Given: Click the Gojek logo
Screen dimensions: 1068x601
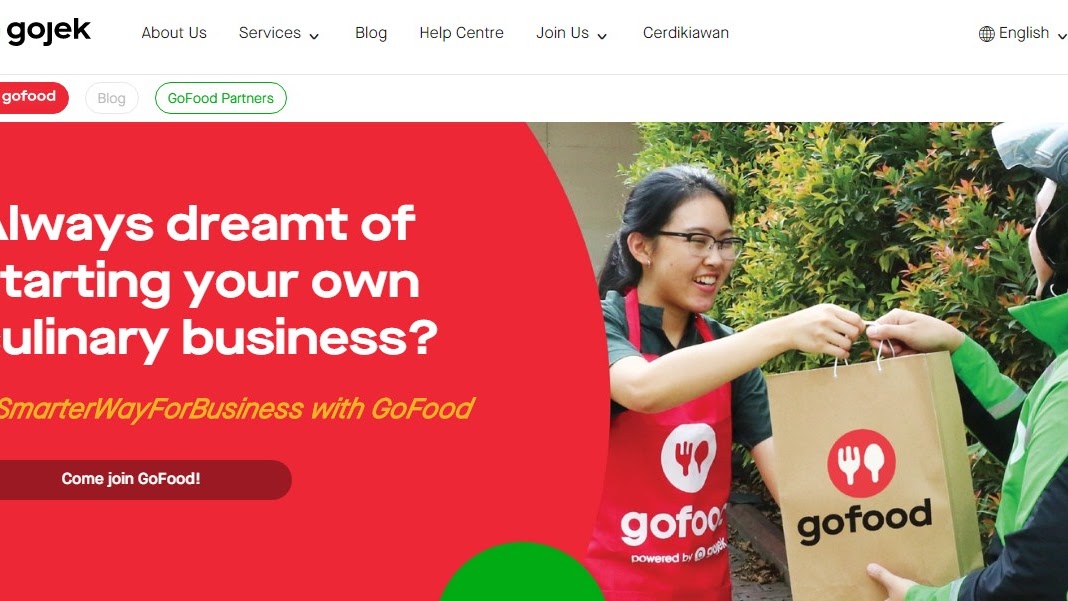Looking at the screenshot, I should pyautogui.click(x=48, y=31).
